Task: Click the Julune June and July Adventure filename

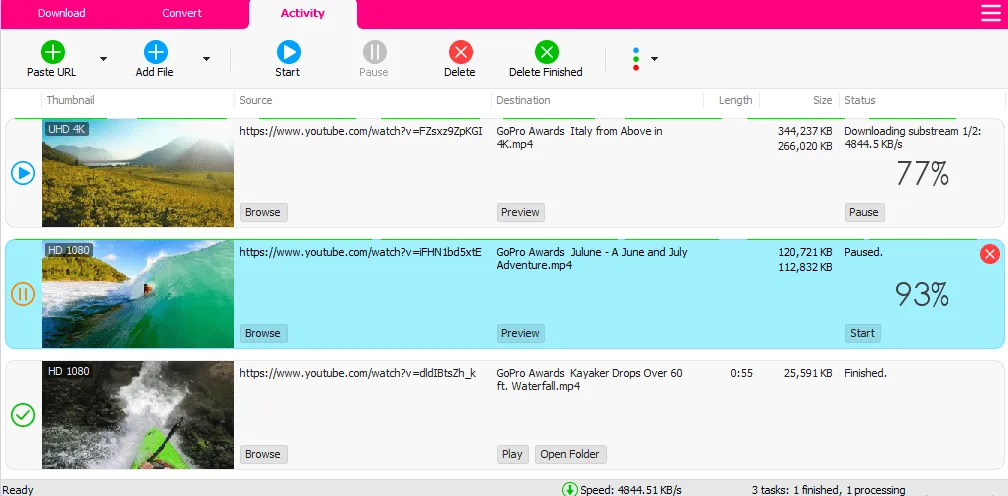Action: pos(591,258)
